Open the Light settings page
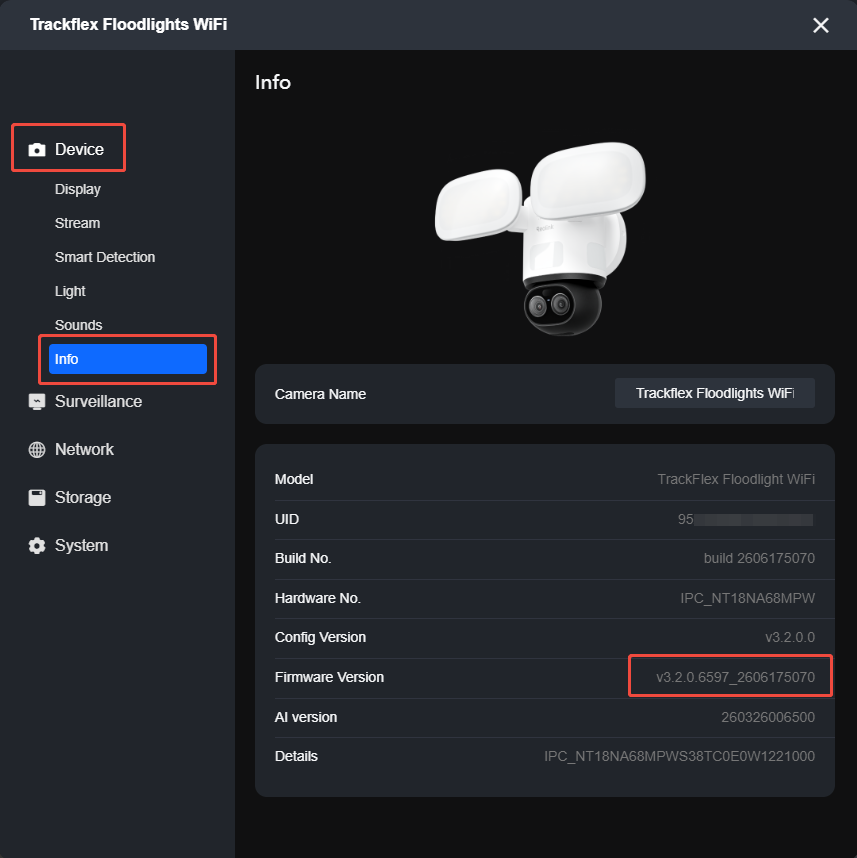This screenshot has width=857, height=858. 70,291
